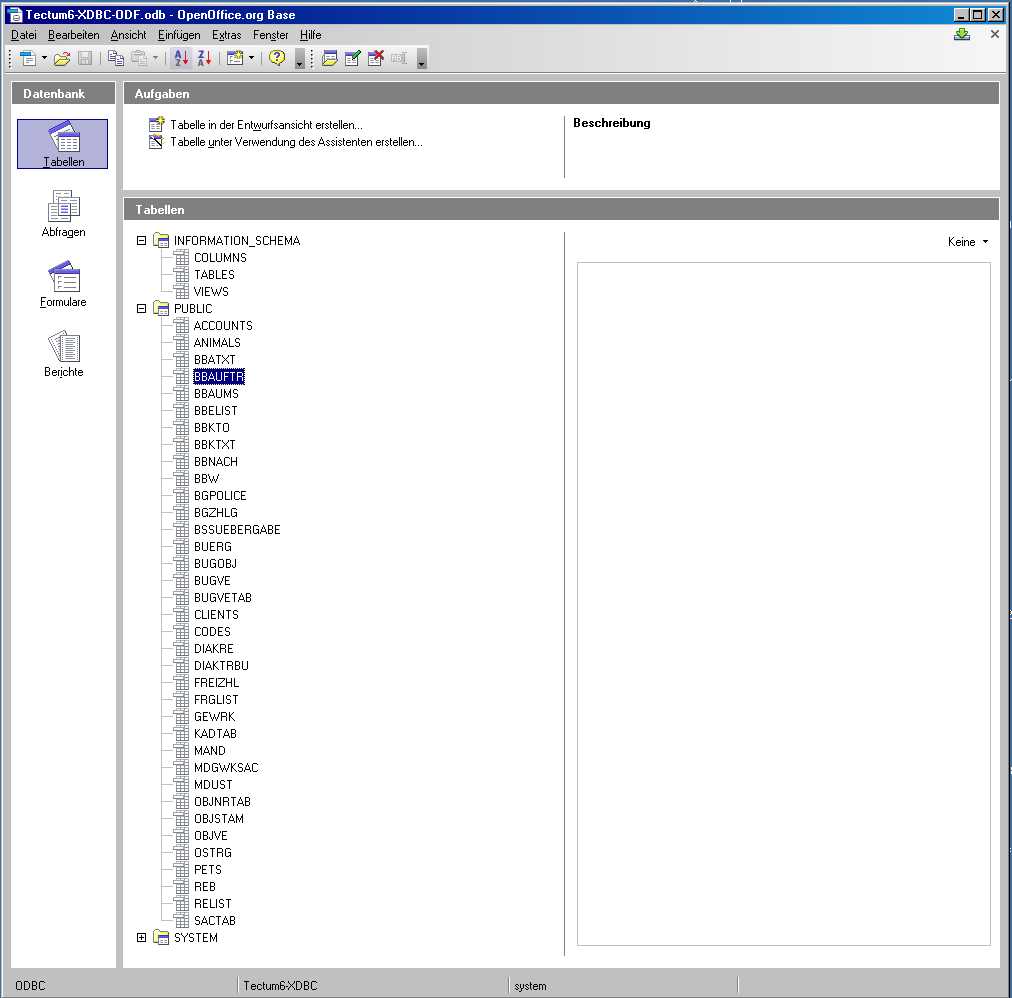The height and width of the screenshot is (998, 1012).
Task: Open the New document dropdown arrow
Action: [x=44, y=58]
